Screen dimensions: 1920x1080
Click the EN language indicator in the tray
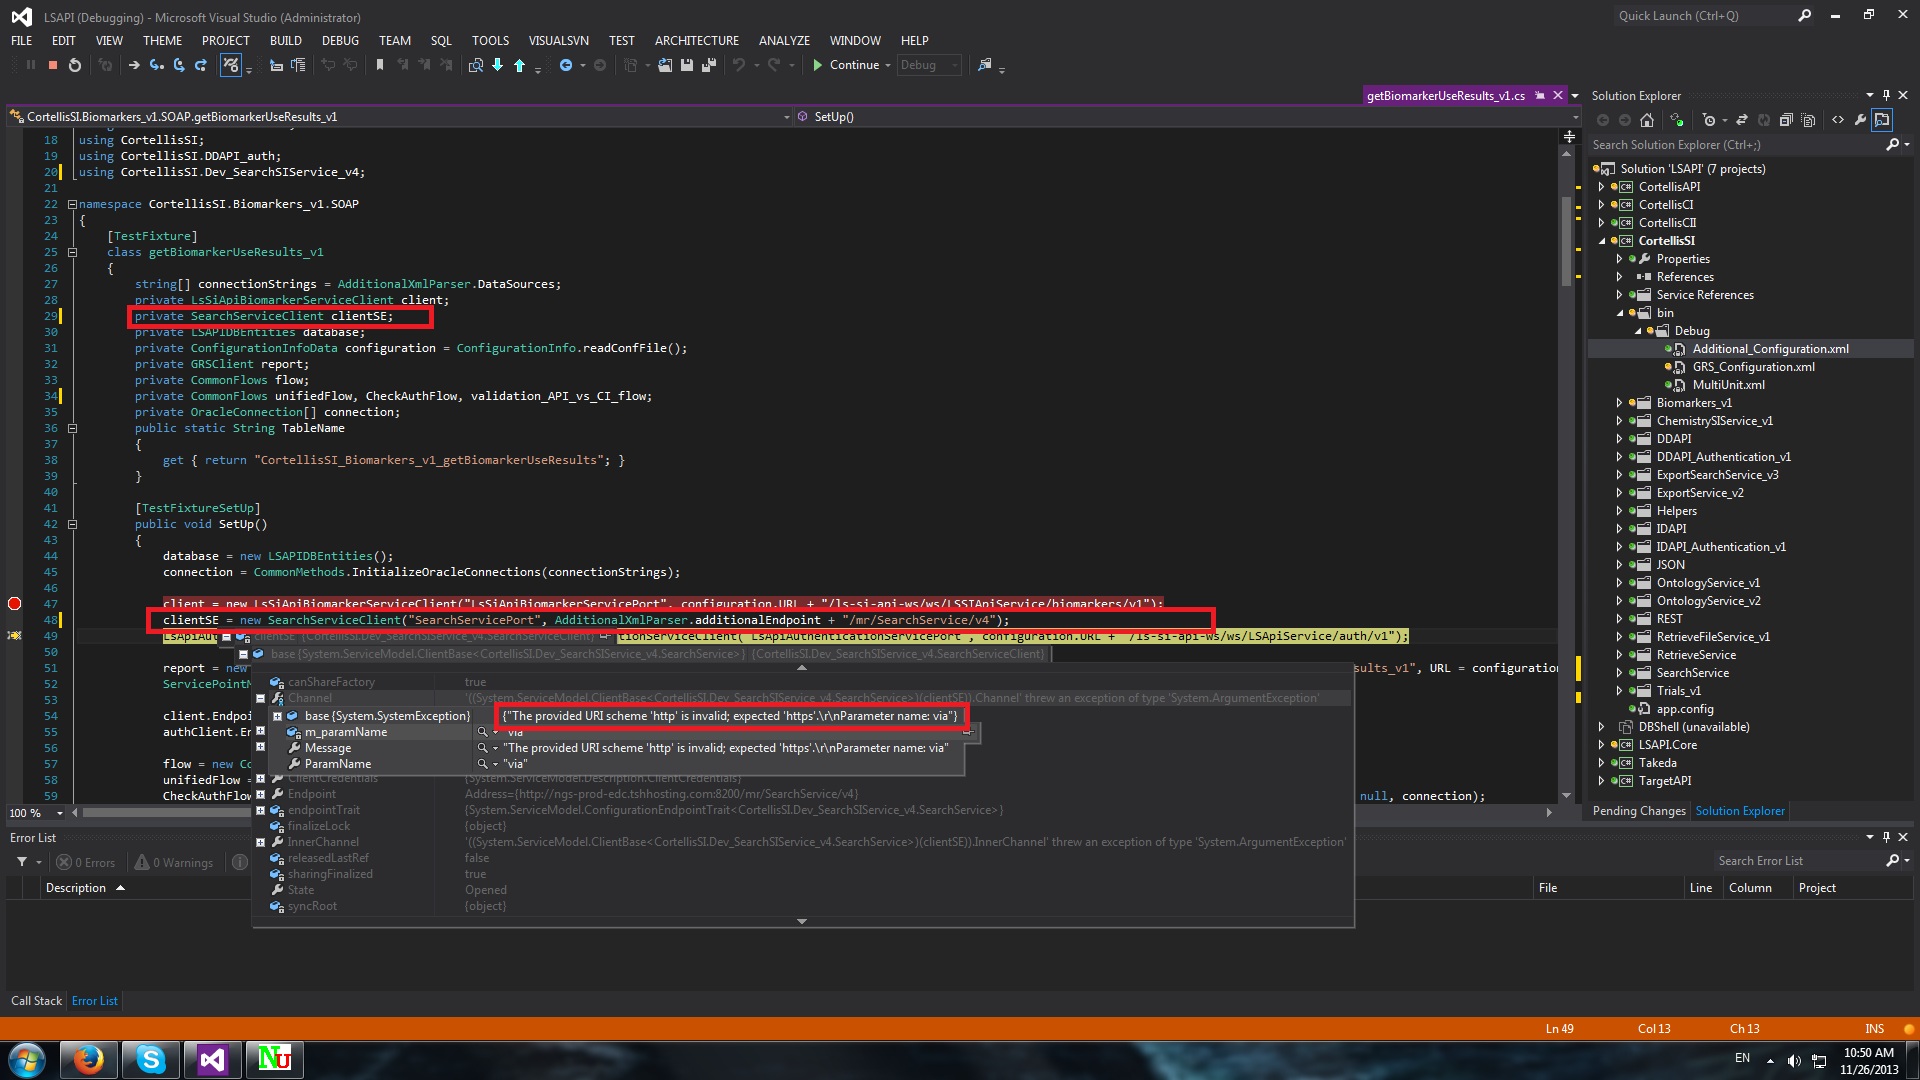(1743, 1058)
